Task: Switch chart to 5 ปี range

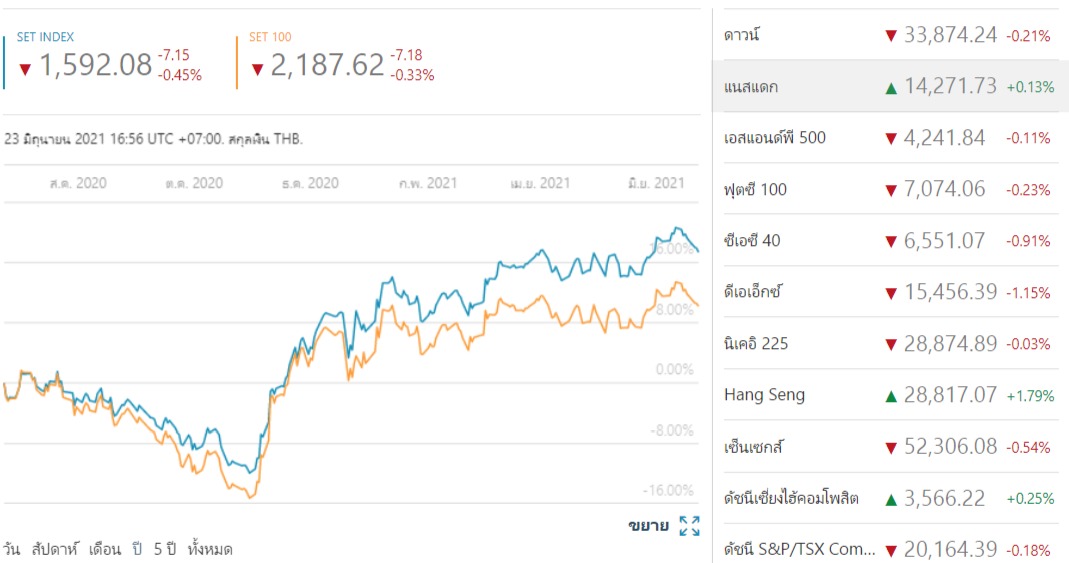Action: click(165, 549)
